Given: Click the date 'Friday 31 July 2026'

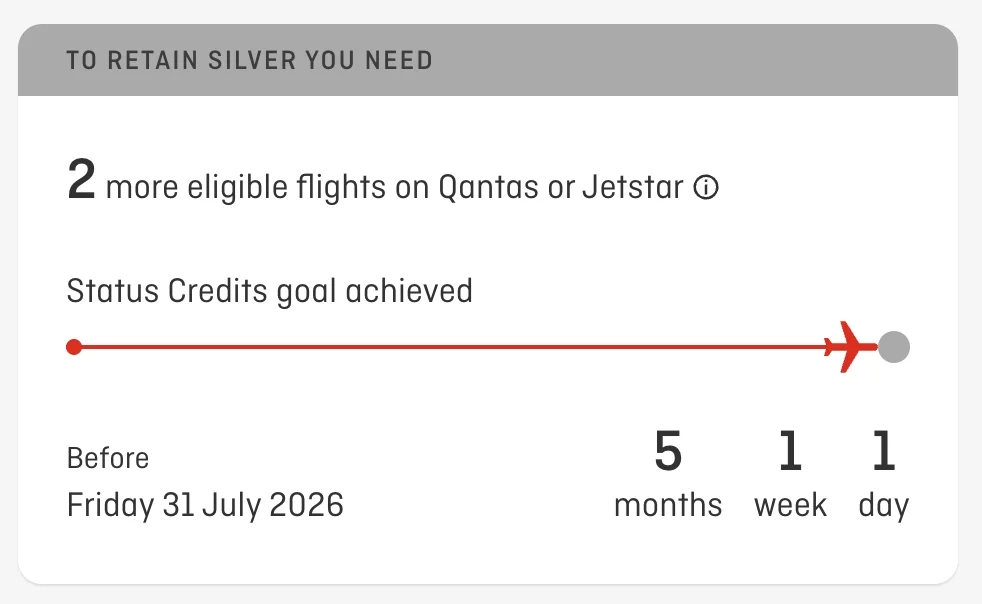Looking at the screenshot, I should coord(205,505).
